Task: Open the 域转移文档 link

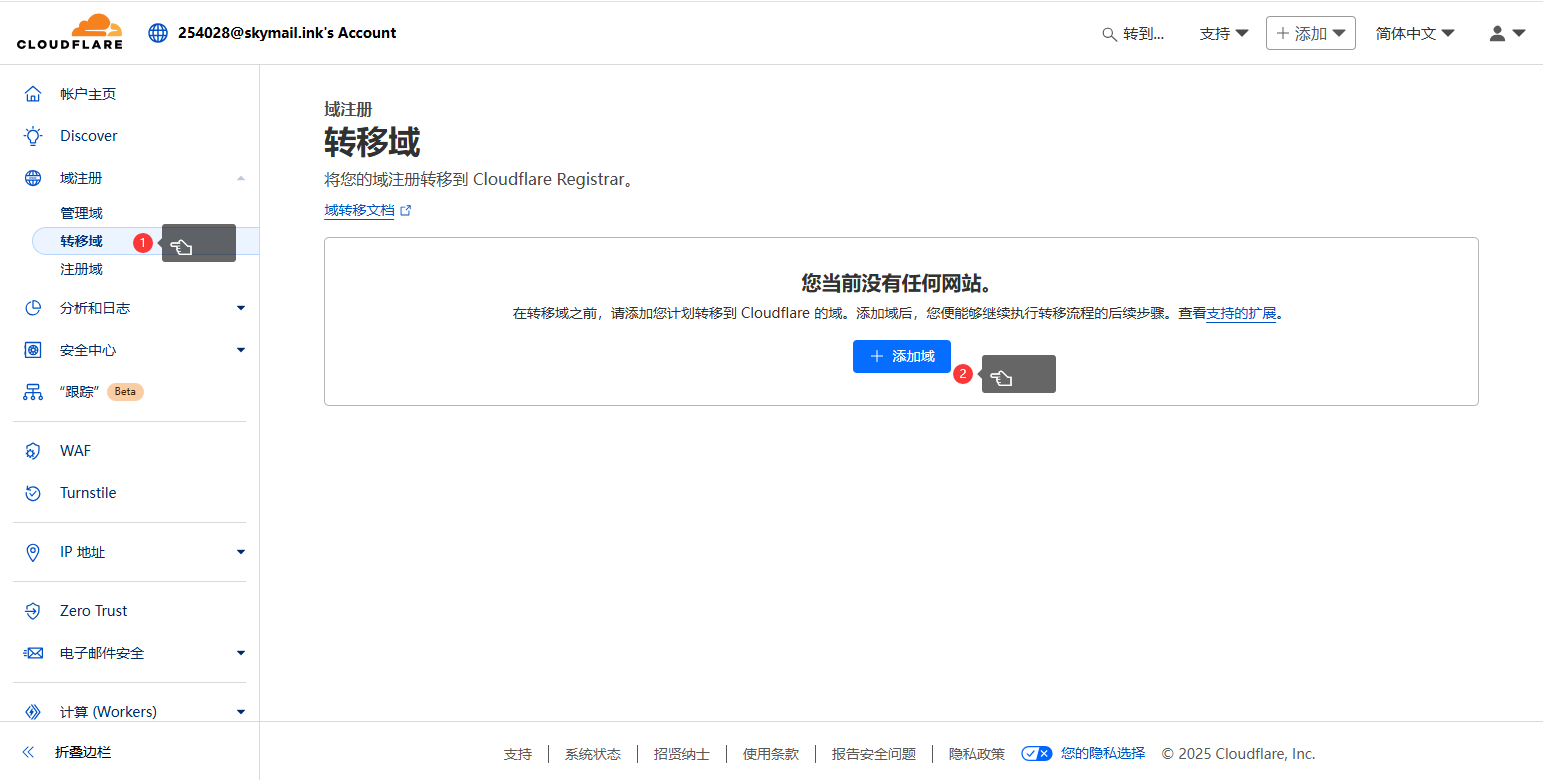Action: coord(360,209)
